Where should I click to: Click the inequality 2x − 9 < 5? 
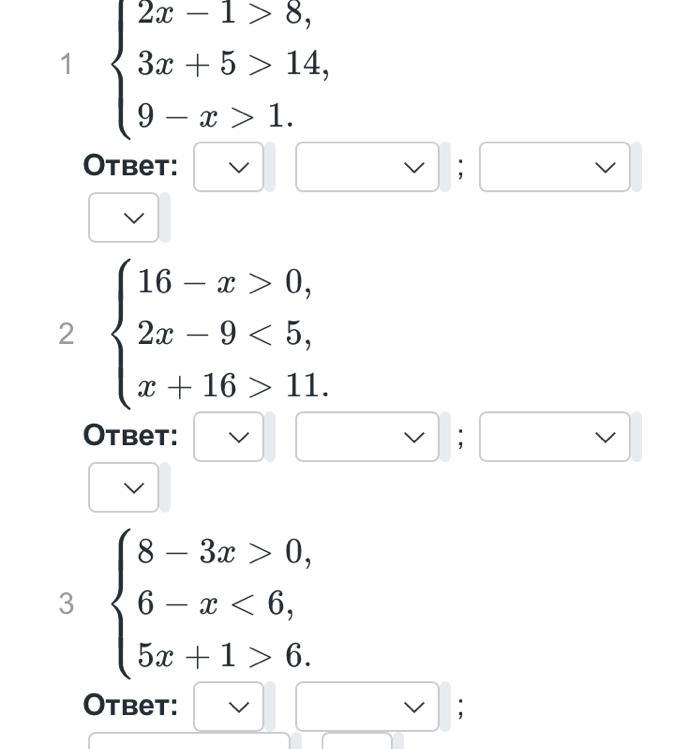coord(224,333)
